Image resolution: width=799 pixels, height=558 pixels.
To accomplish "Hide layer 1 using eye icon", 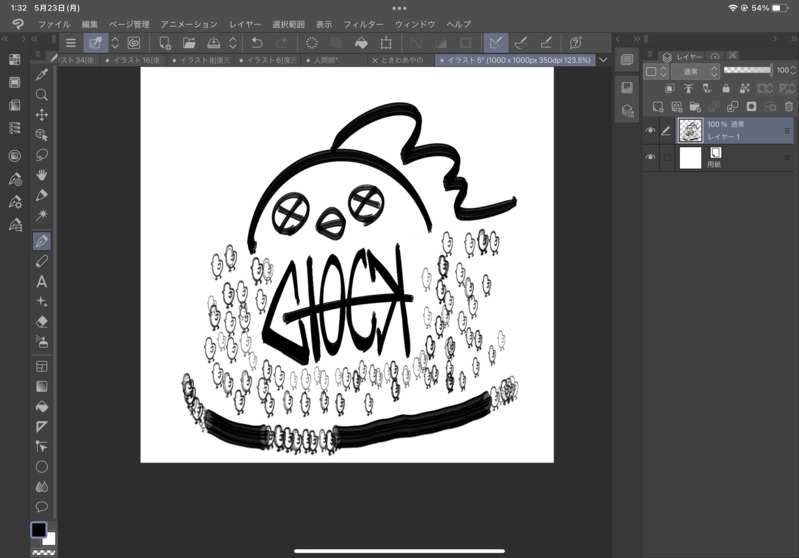I will click(x=650, y=130).
